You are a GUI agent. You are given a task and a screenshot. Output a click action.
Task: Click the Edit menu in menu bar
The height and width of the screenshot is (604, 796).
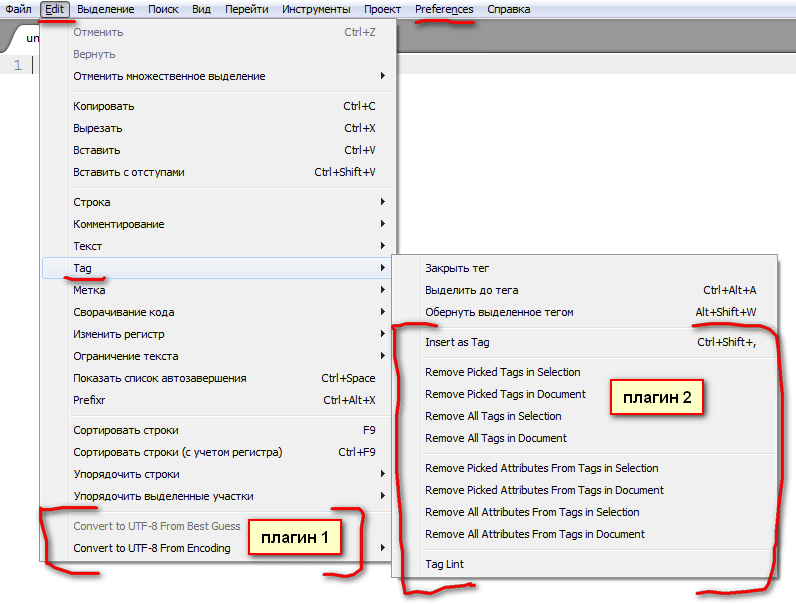tap(54, 9)
